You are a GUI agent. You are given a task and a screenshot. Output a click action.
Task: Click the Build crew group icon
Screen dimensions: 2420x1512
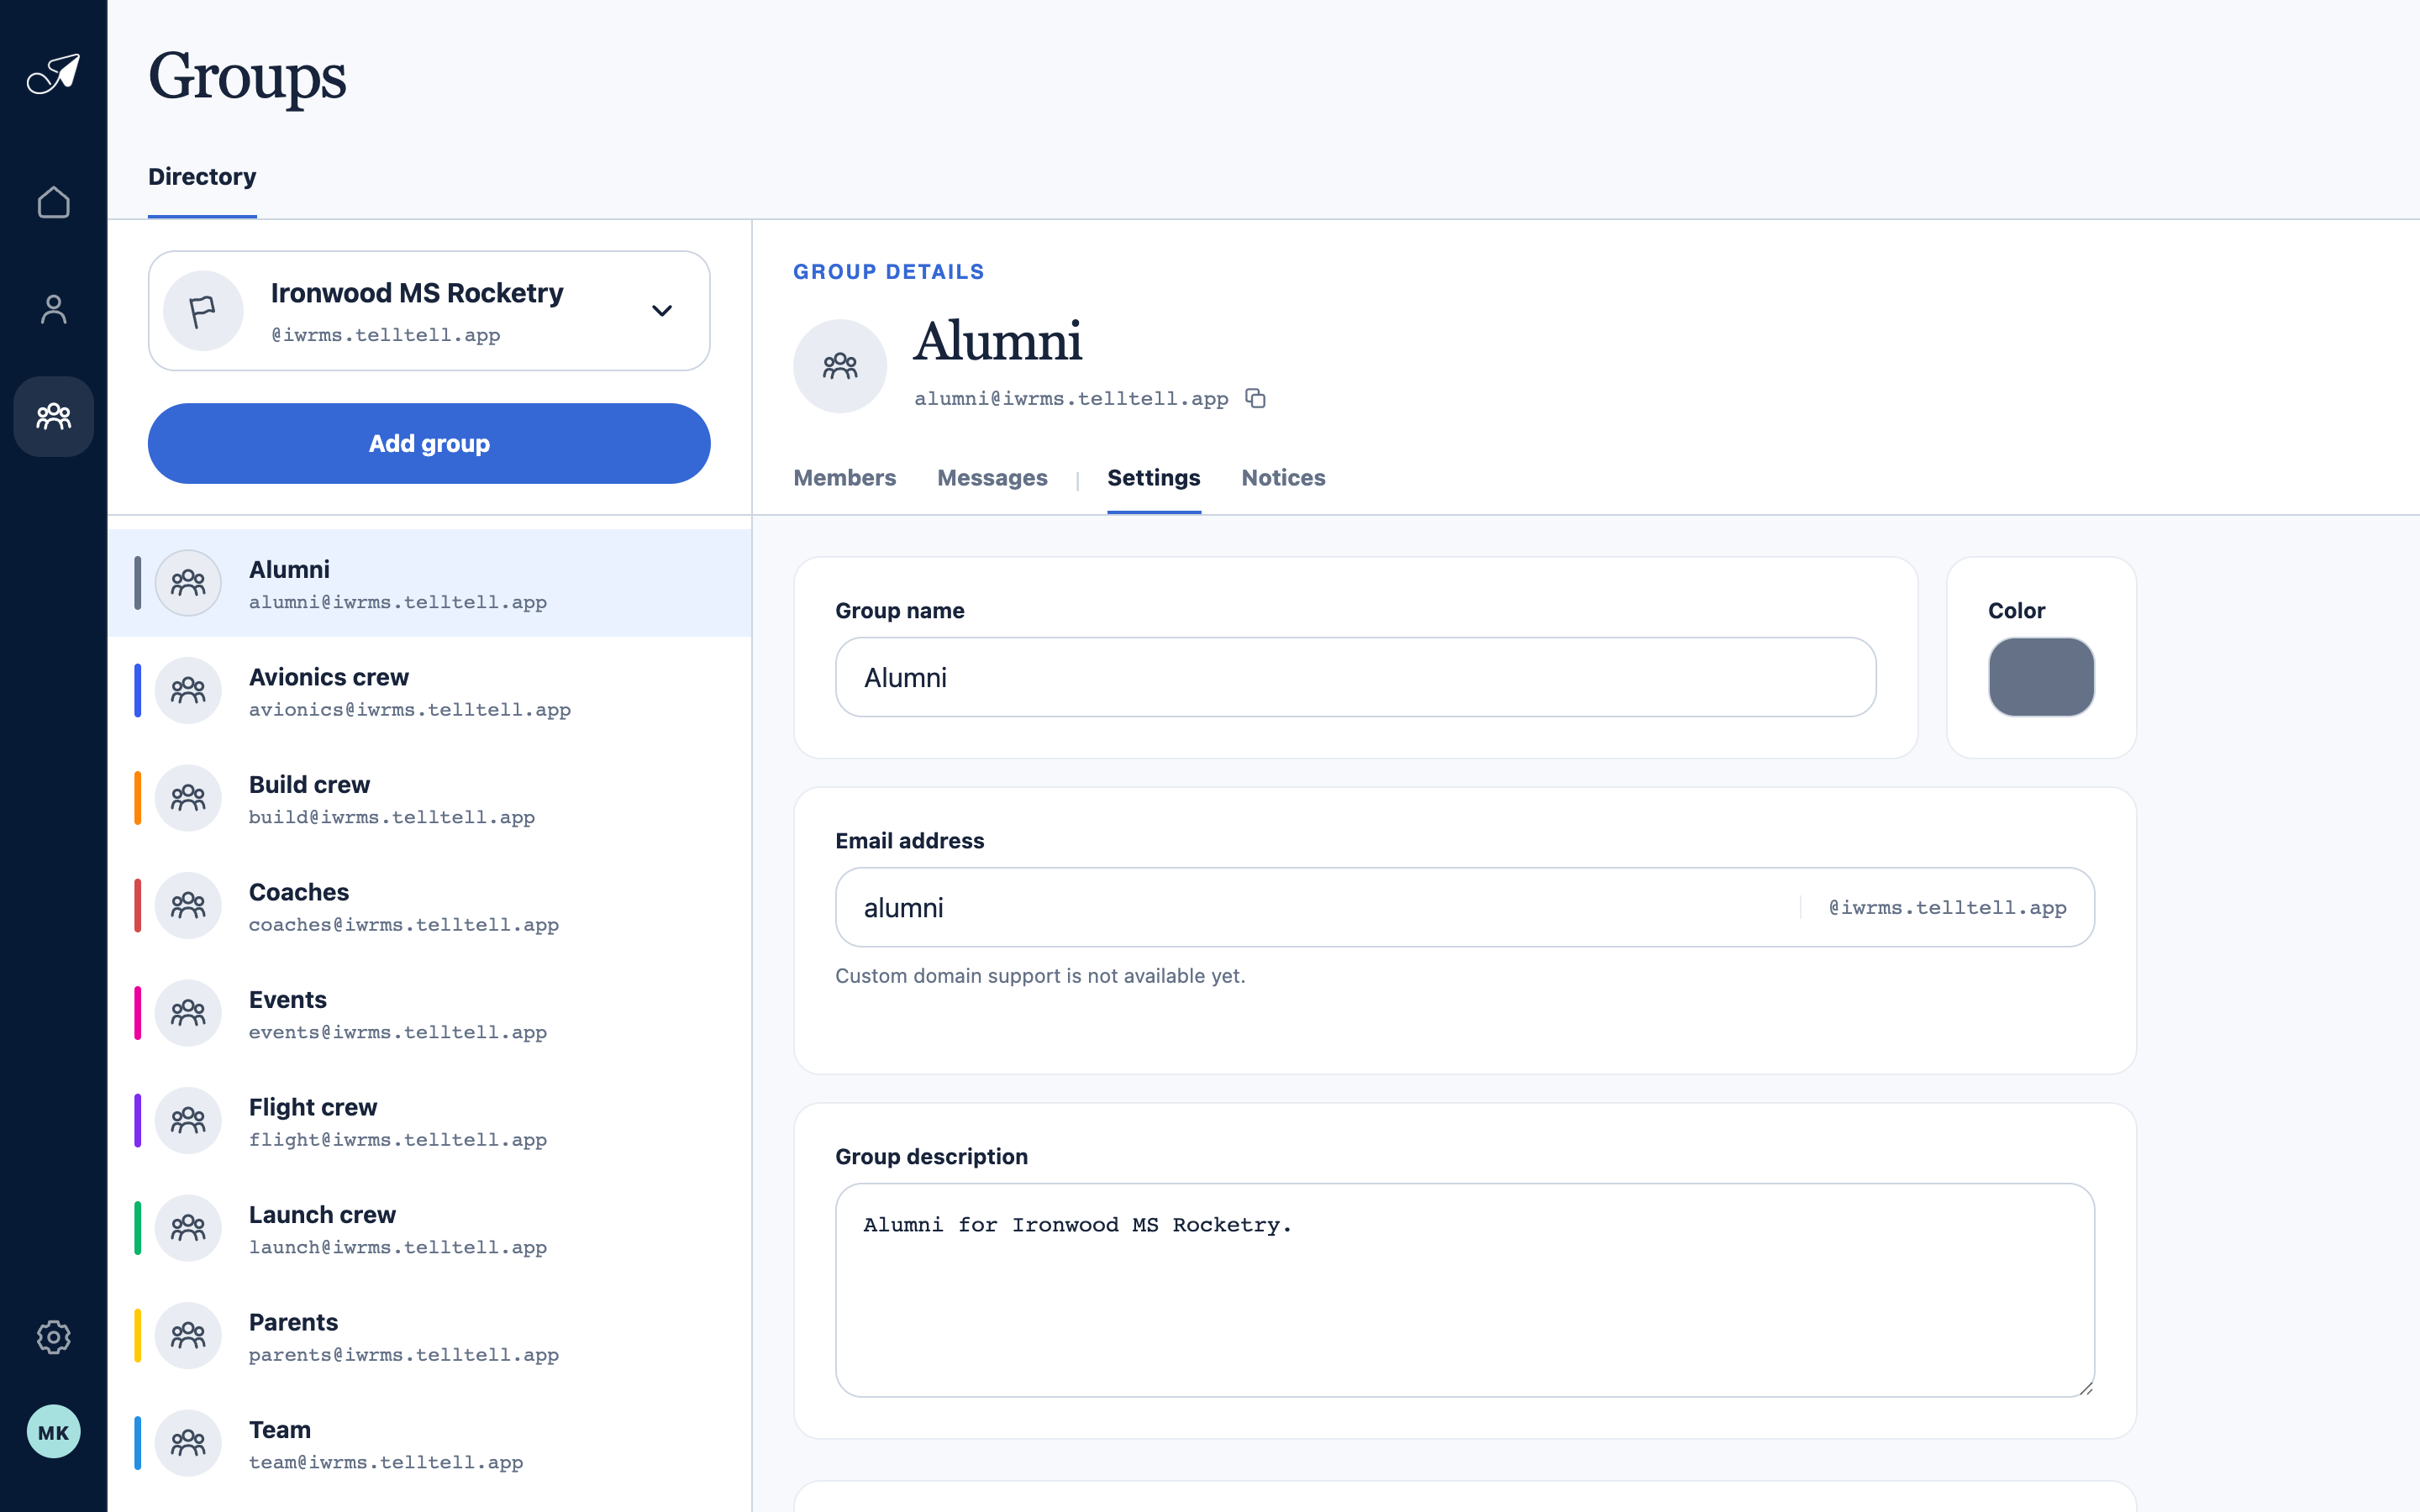[x=188, y=798]
